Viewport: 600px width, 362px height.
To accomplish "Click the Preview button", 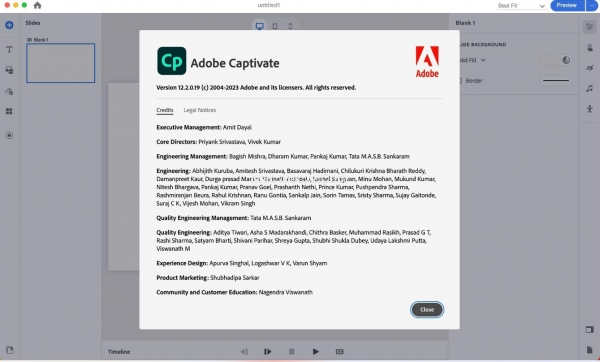I will (x=567, y=5).
